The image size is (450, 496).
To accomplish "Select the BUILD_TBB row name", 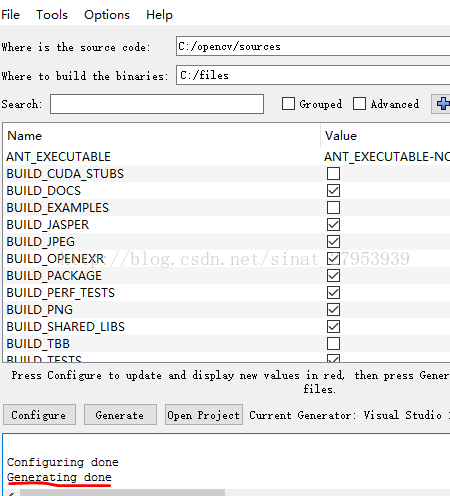I will click(38, 344).
